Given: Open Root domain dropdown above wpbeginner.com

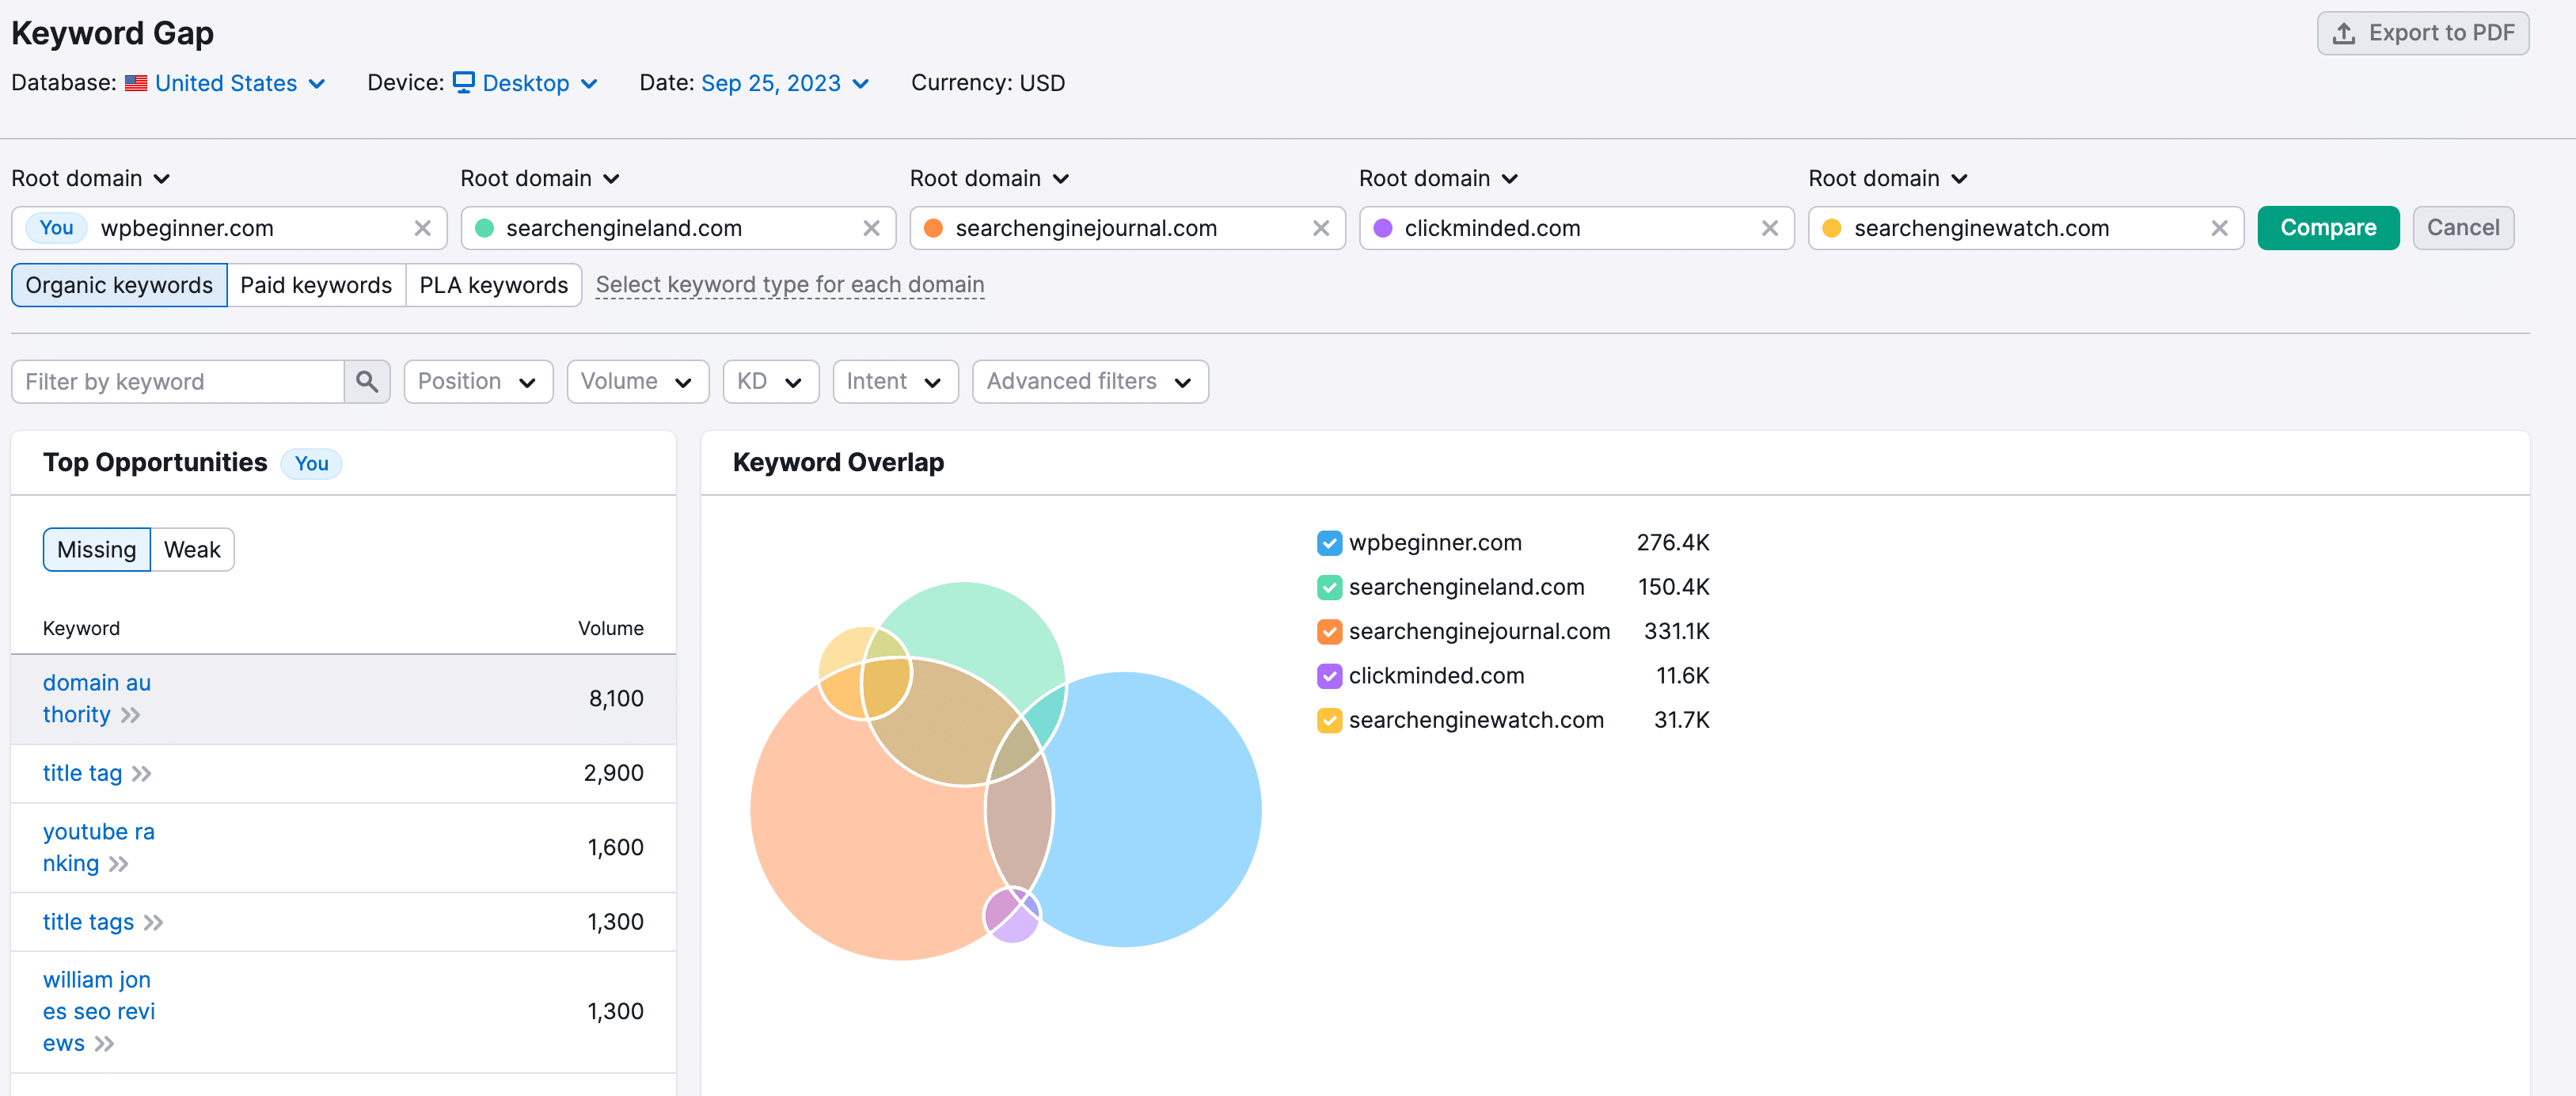Looking at the screenshot, I should tap(91, 178).
